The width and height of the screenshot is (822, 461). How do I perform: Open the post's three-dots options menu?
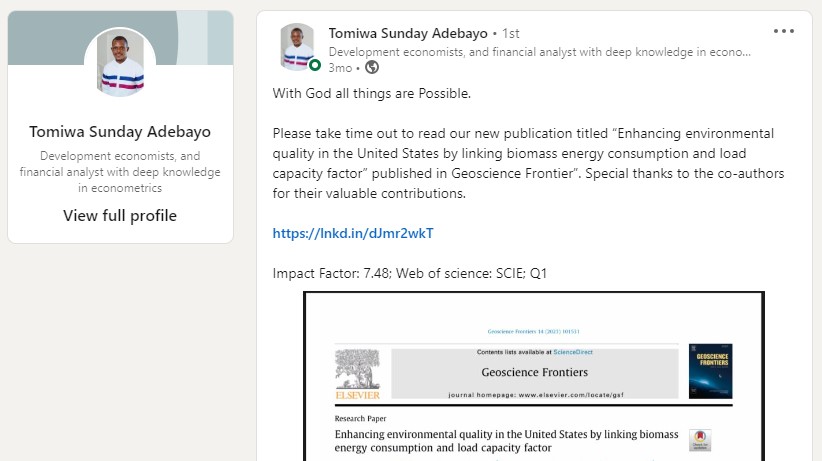click(784, 30)
